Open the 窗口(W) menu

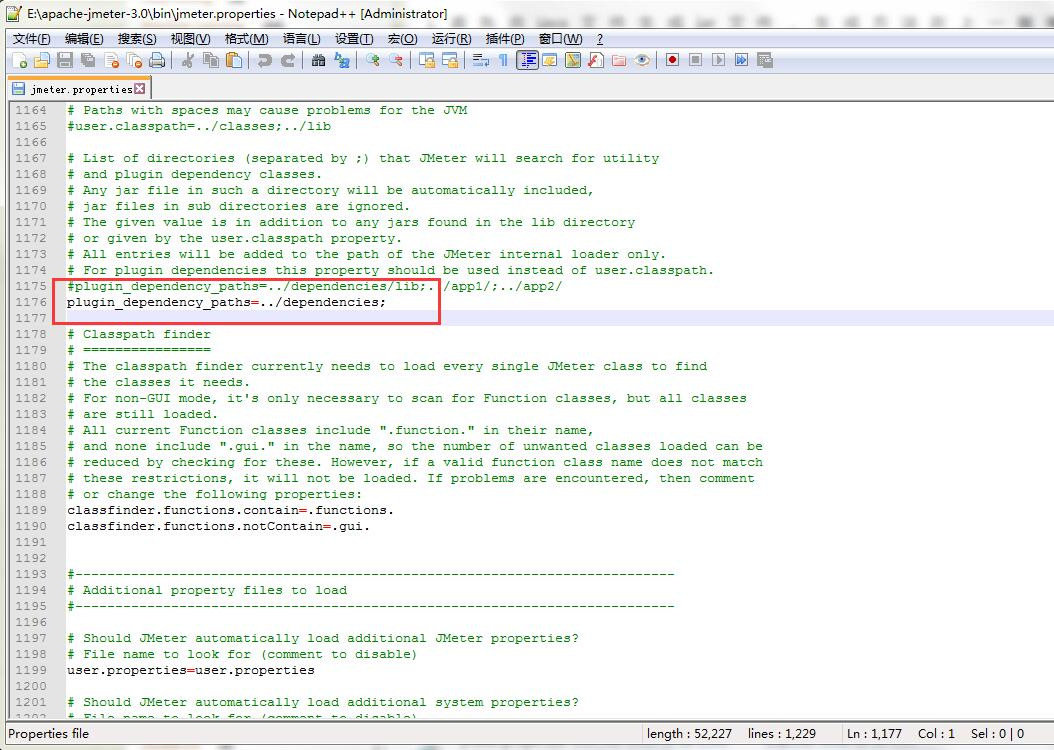[561, 39]
